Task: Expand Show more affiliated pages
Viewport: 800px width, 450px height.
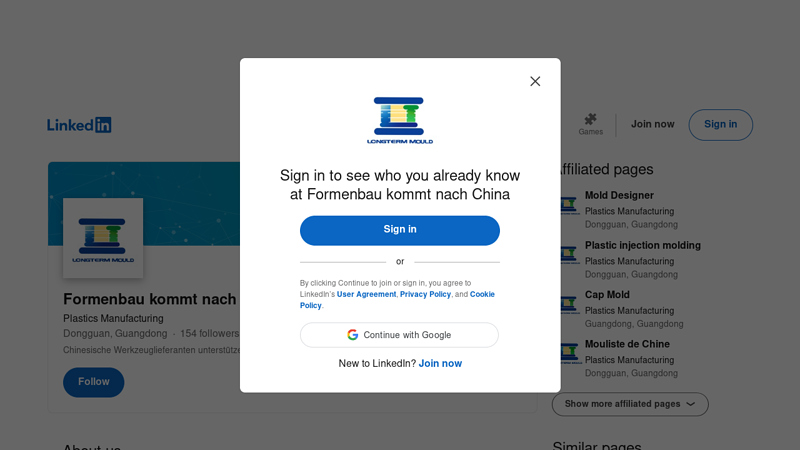Action: 630,404
